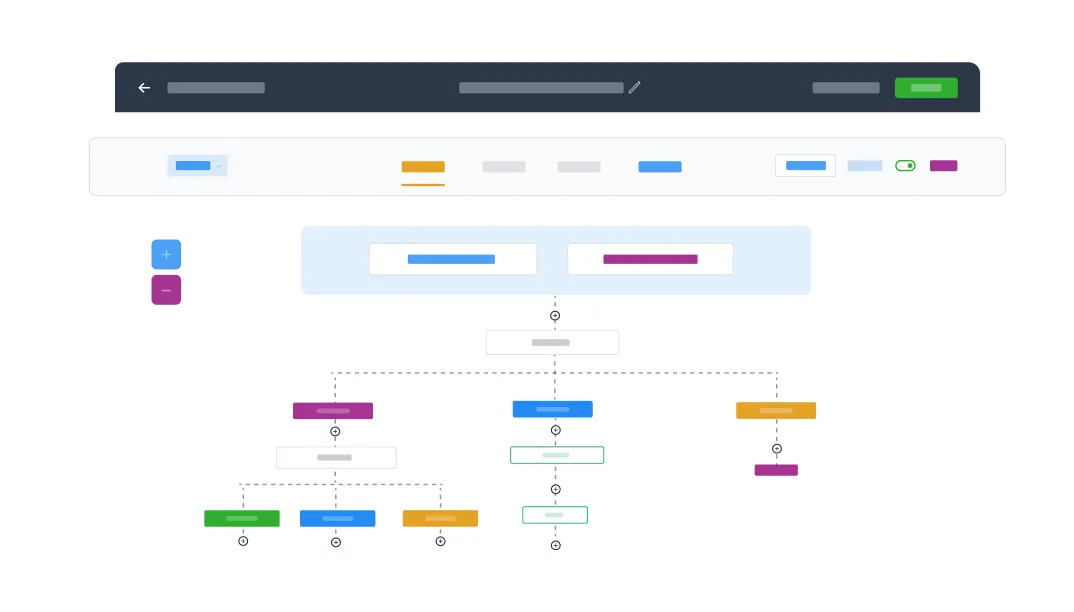Select the gray node below the trigger box
The height and width of the screenshot is (612, 1074).
[552, 343]
